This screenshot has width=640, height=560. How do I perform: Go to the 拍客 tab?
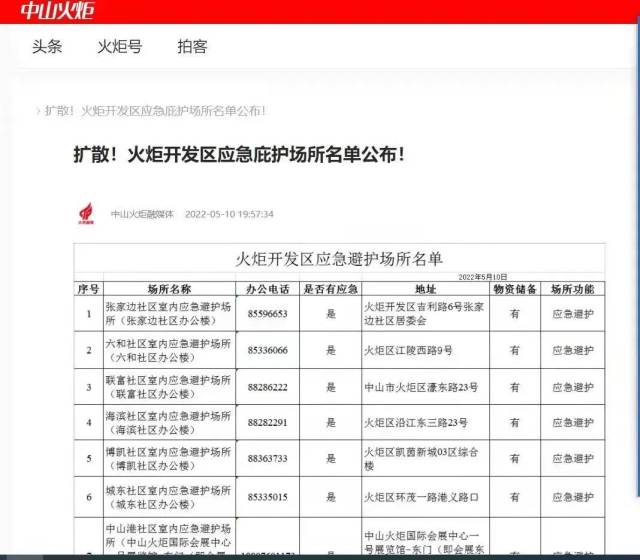pos(192,47)
